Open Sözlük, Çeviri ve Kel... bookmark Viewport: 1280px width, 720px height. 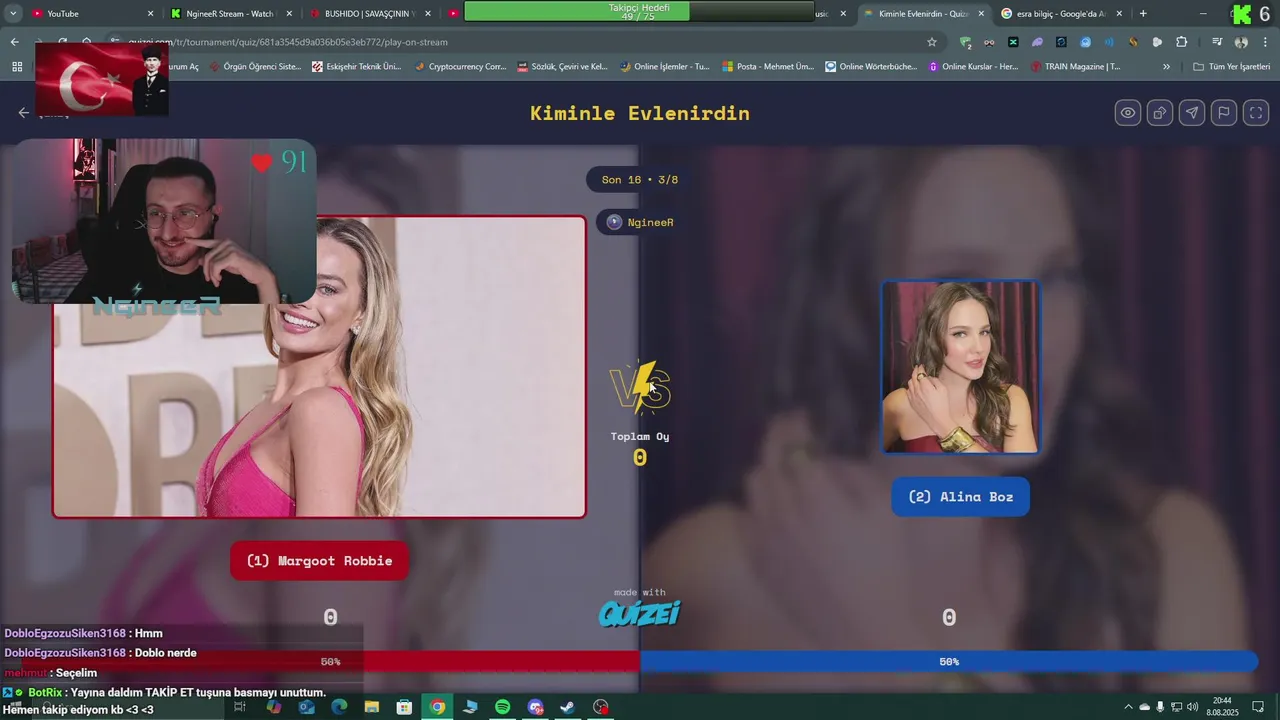click(x=562, y=67)
